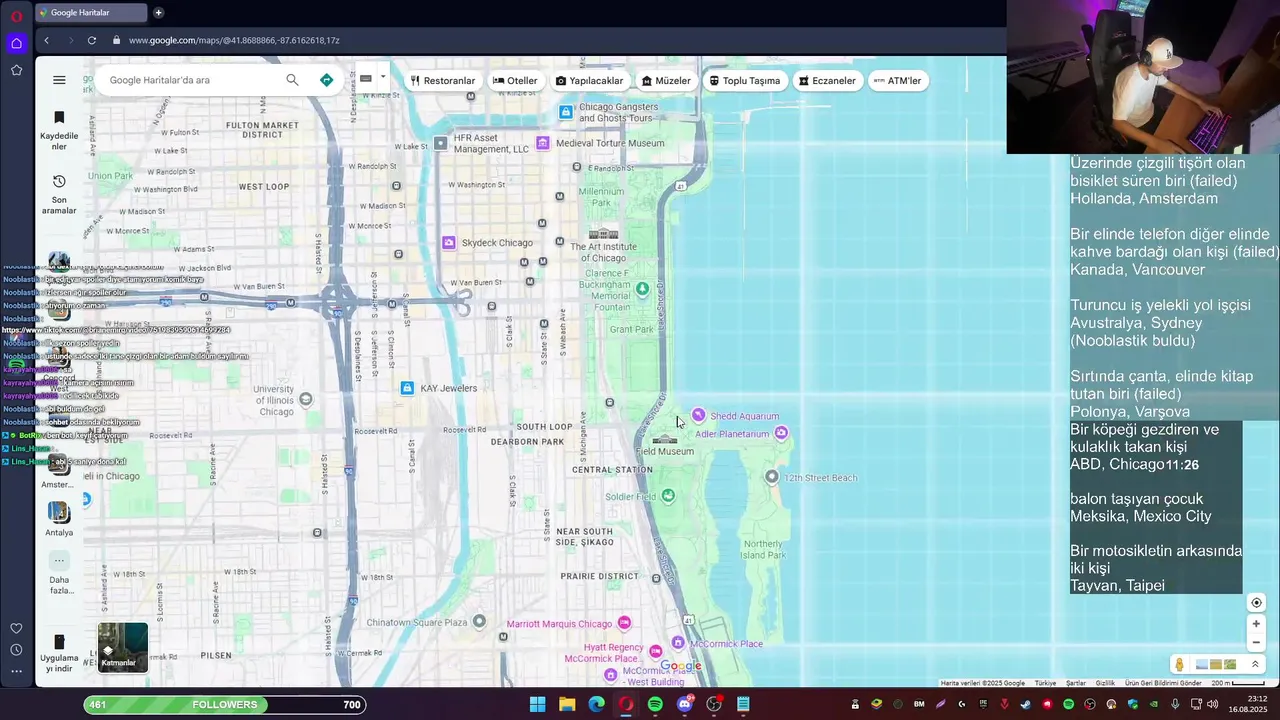The image size is (1280, 720).
Task: Click the Field Museum icon on map
Action: pos(665,439)
